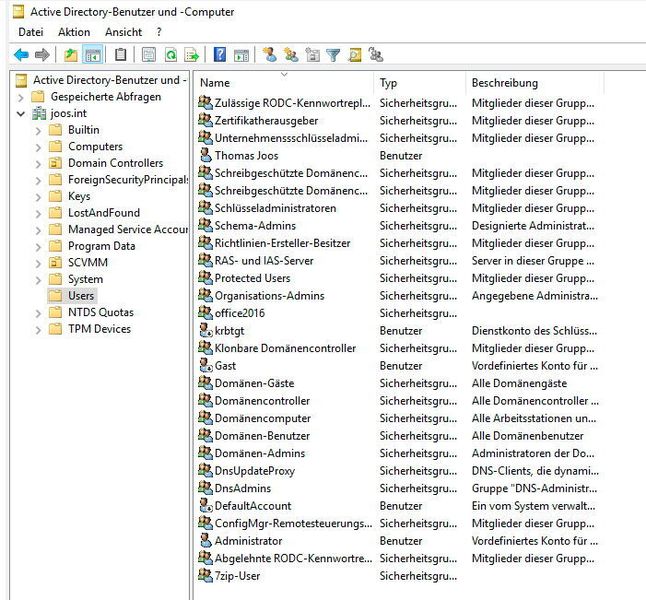Click the icon beside Gast account
This screenshot has width=646, height=600.
coord(206,366)
